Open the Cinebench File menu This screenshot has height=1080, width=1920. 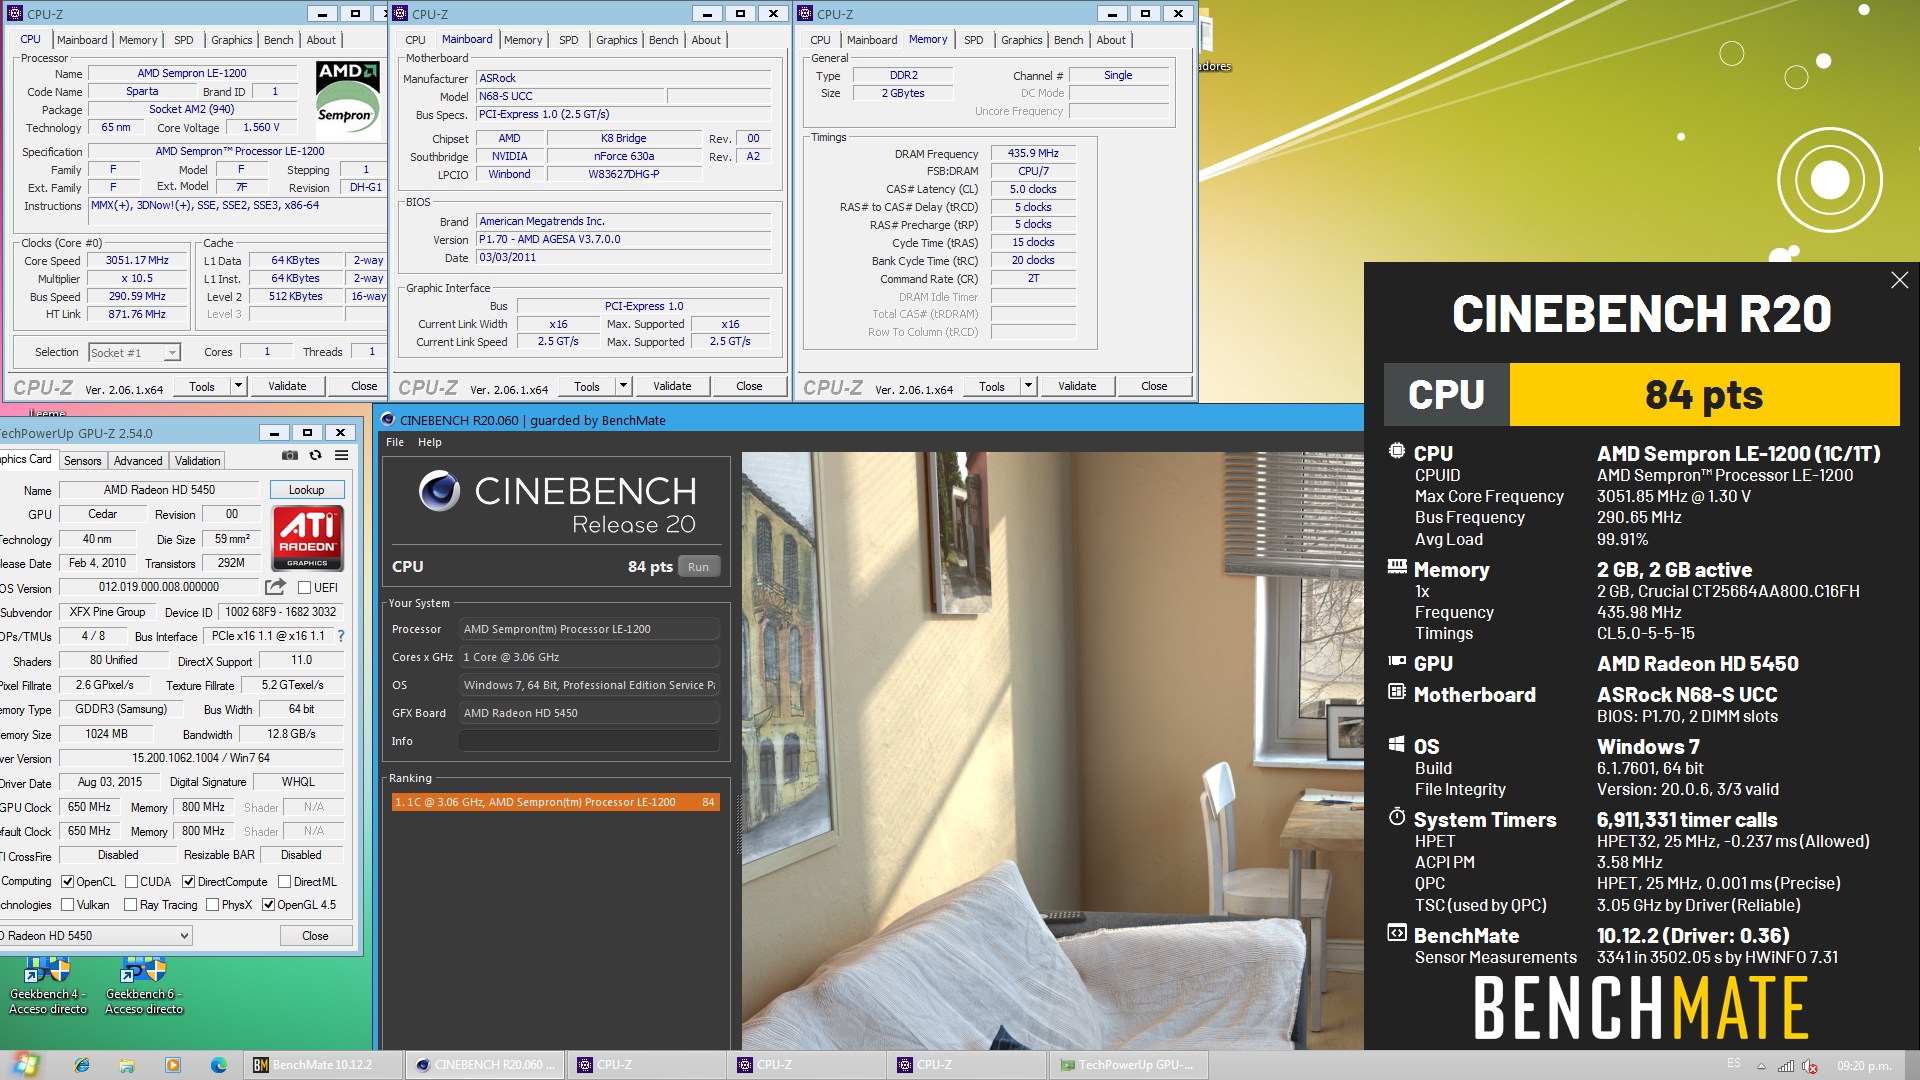point(395,442)
